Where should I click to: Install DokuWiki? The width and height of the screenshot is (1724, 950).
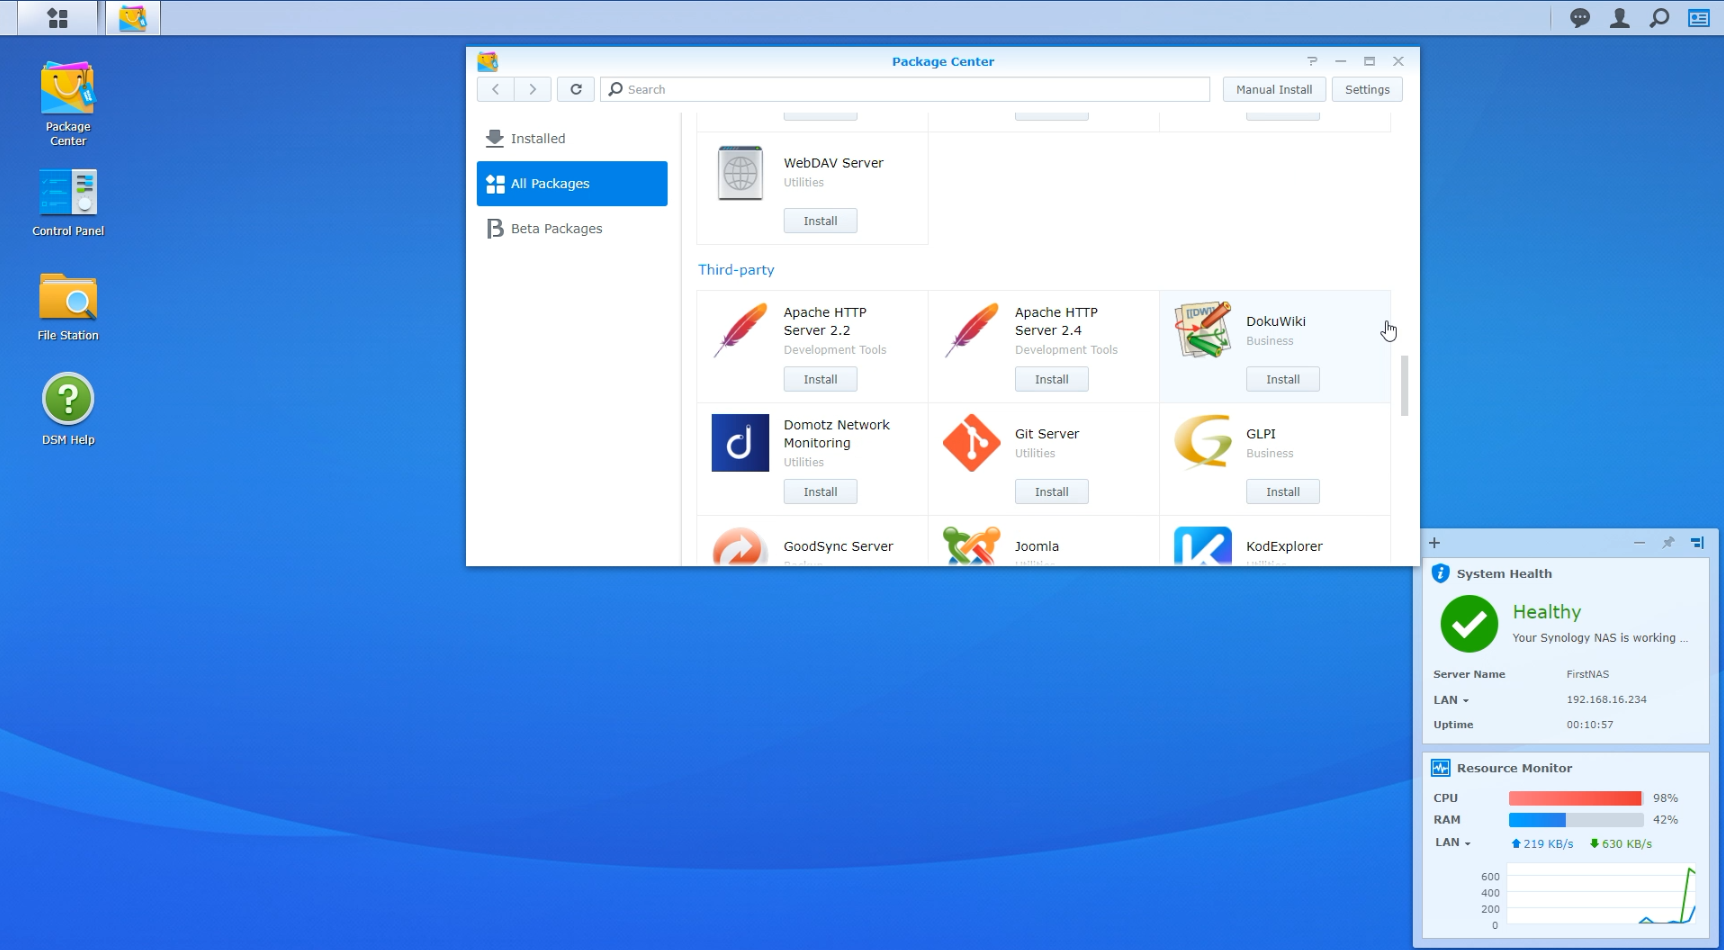(1283, 379)
